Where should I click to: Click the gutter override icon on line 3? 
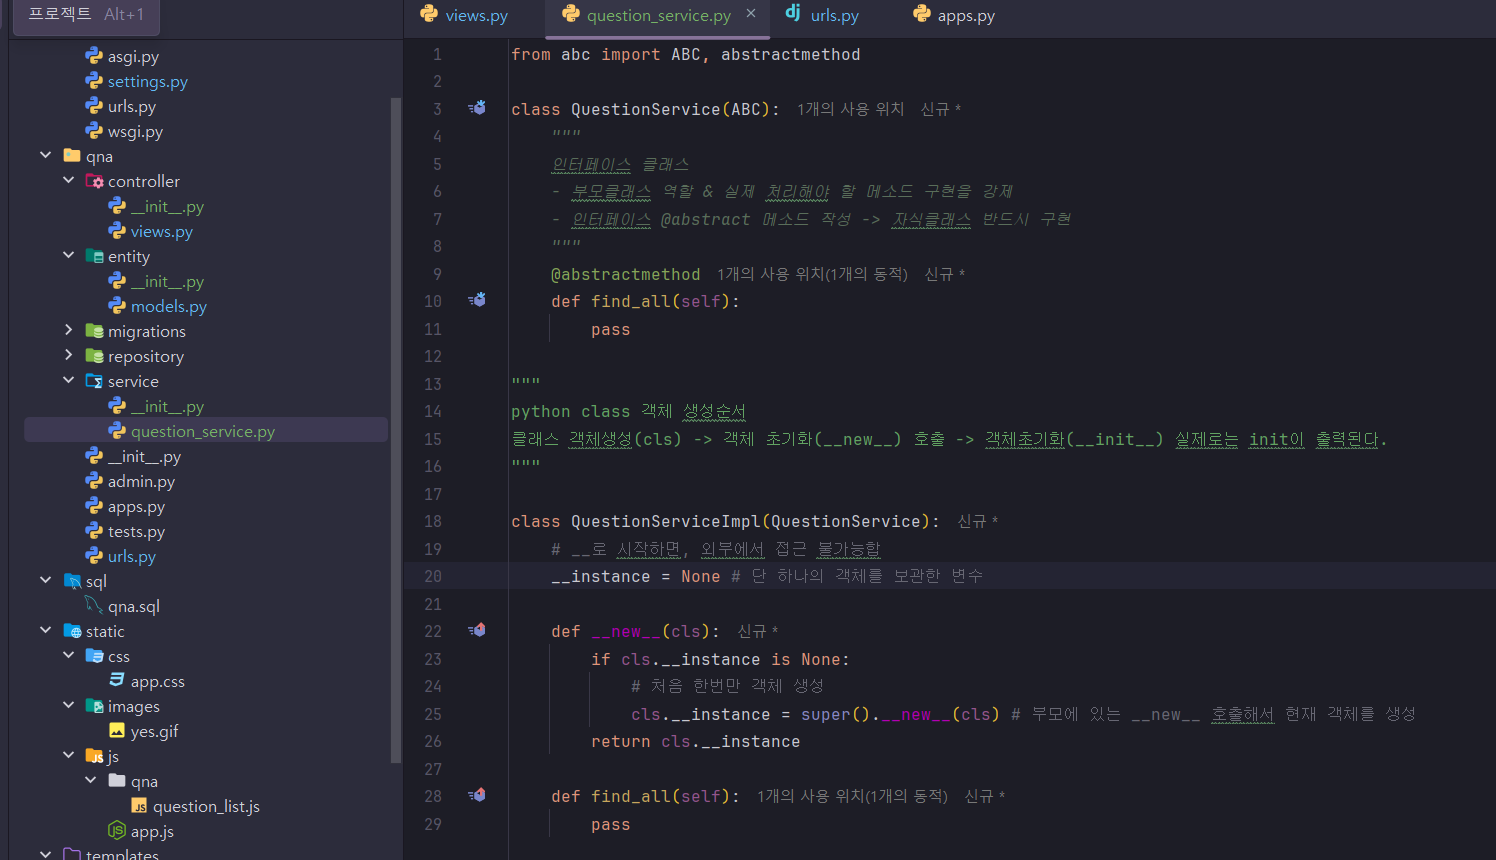click(477, 108)
